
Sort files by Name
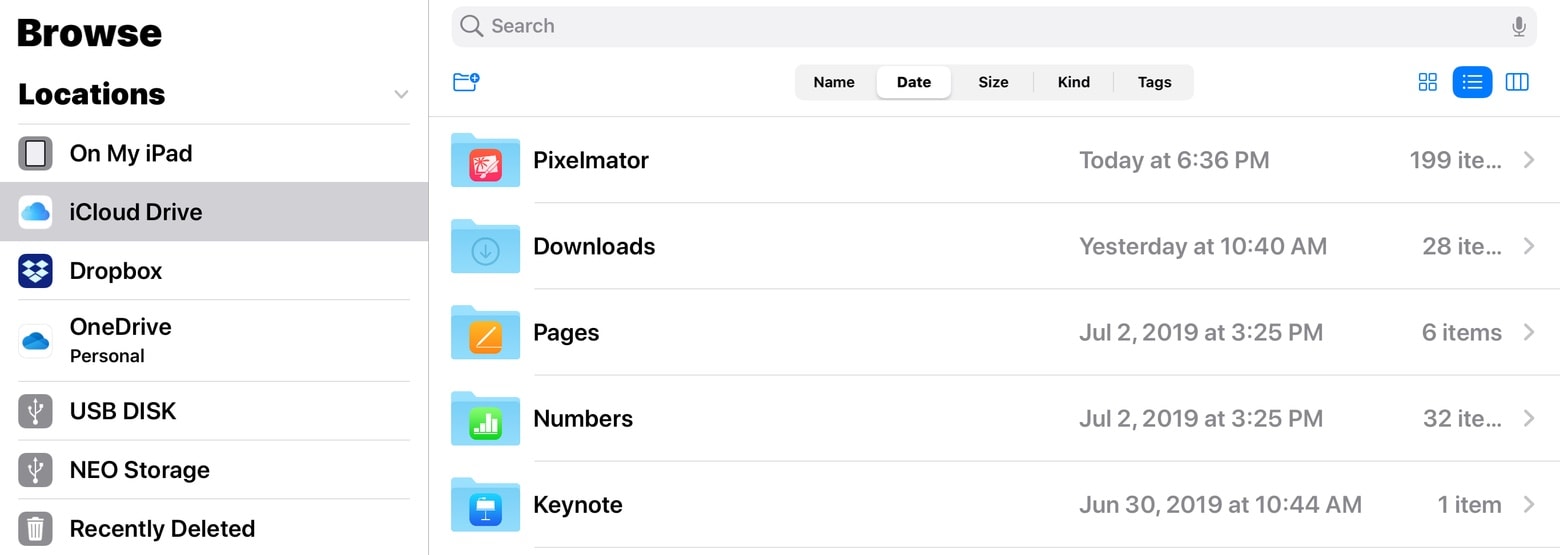(834, 82)
